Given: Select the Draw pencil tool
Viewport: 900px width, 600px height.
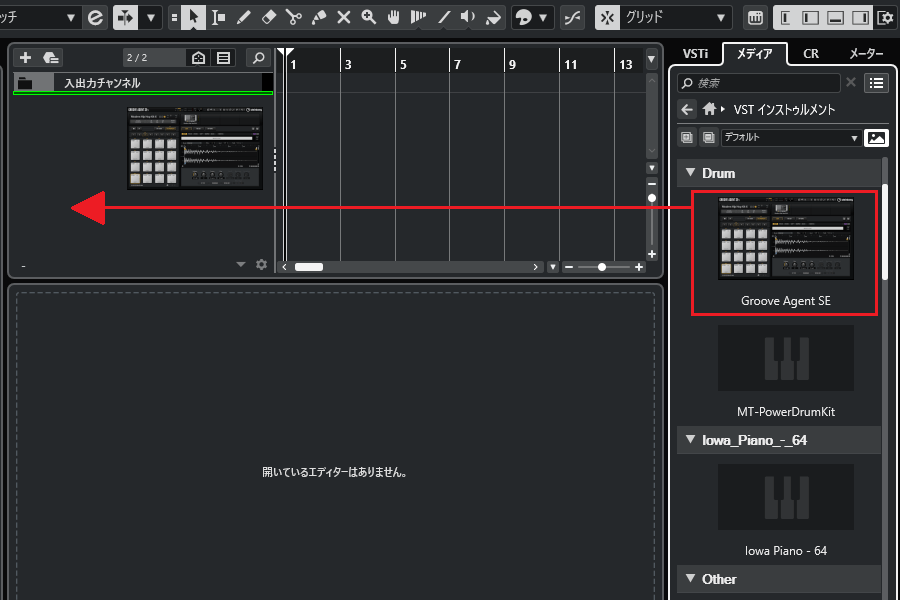Looking at the screenshot, I should coord(243,18).
